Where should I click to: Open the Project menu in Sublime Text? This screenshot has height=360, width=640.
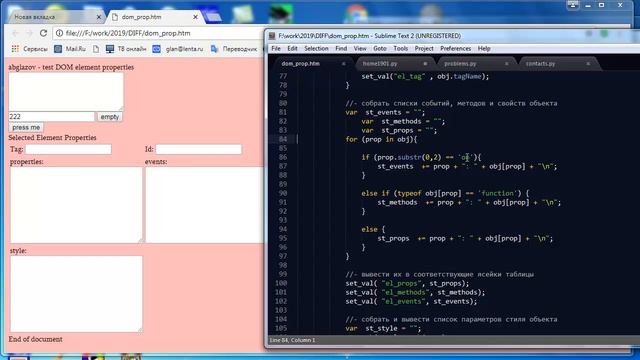pyautogui.click(x=424, y=49)
